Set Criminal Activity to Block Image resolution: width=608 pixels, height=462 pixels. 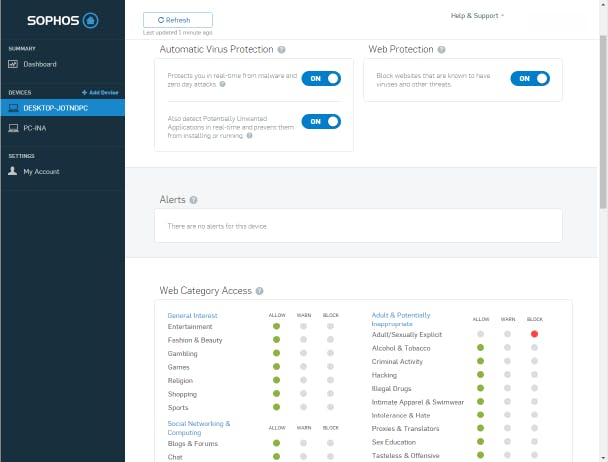pos(534,361)
